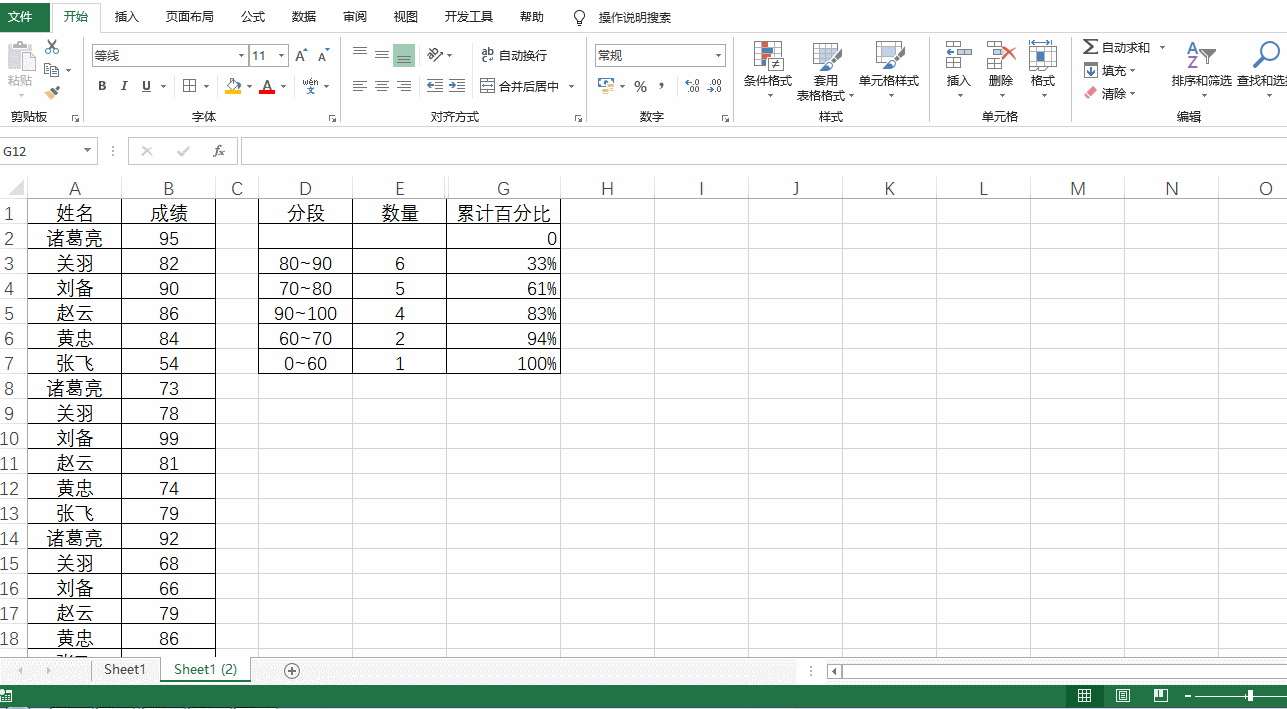
Task: Click 自动求和 AutoSum sigma
Action: pos(1116,47)
